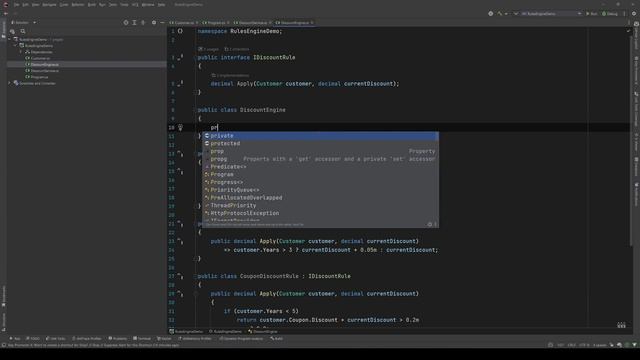Click the gutter icon beside interface Apply method
640x360 pixels.
(180, 84)
